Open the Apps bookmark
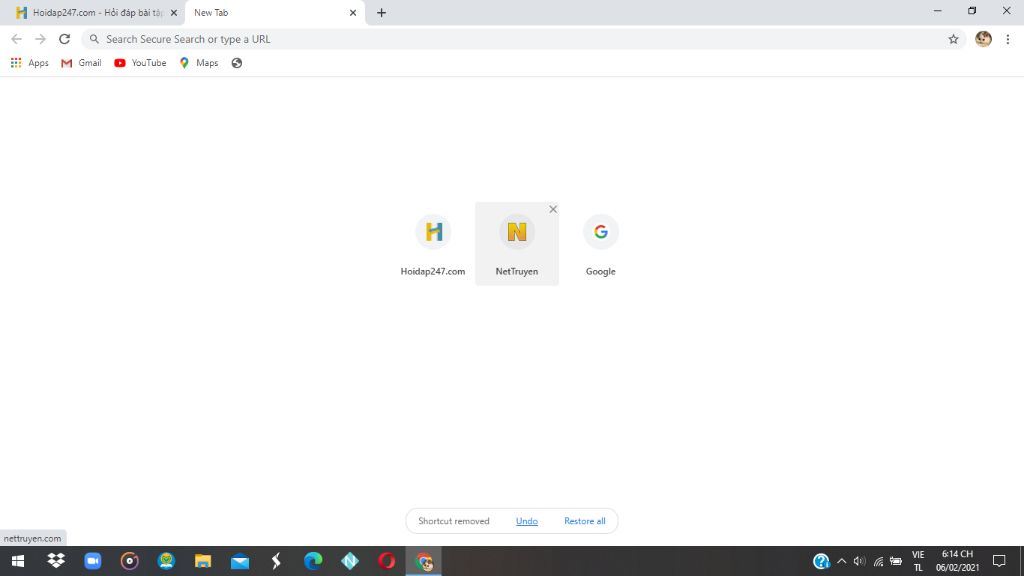Screen dimensions: 1024x576 [29, 63]
